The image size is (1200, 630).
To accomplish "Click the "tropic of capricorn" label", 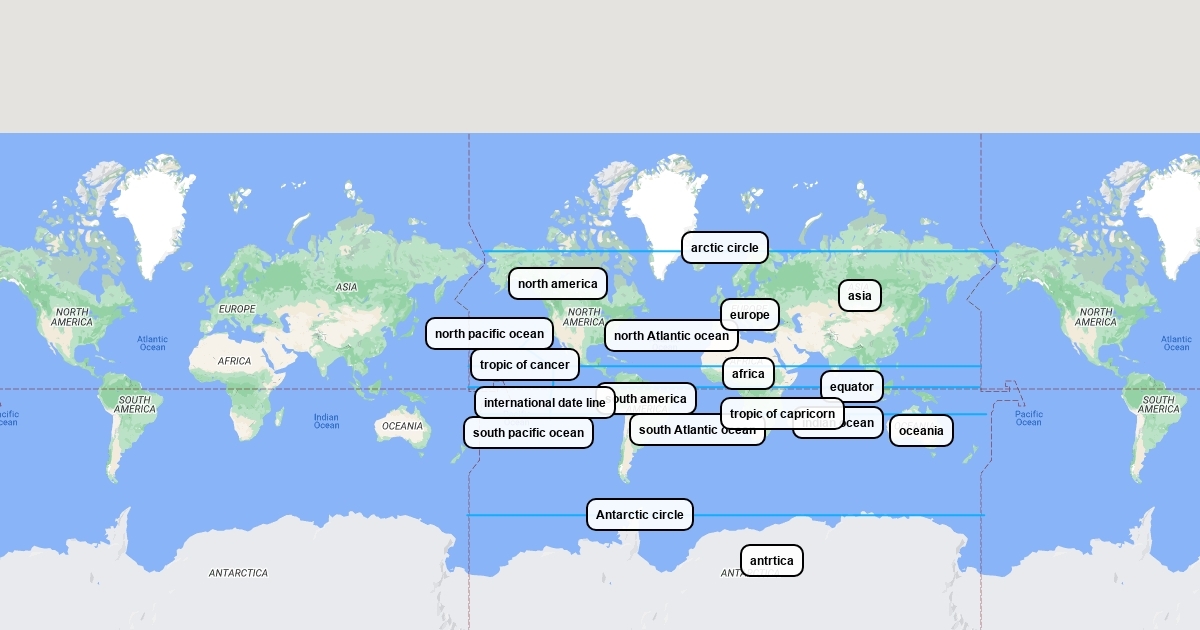I will click(782, 414).
